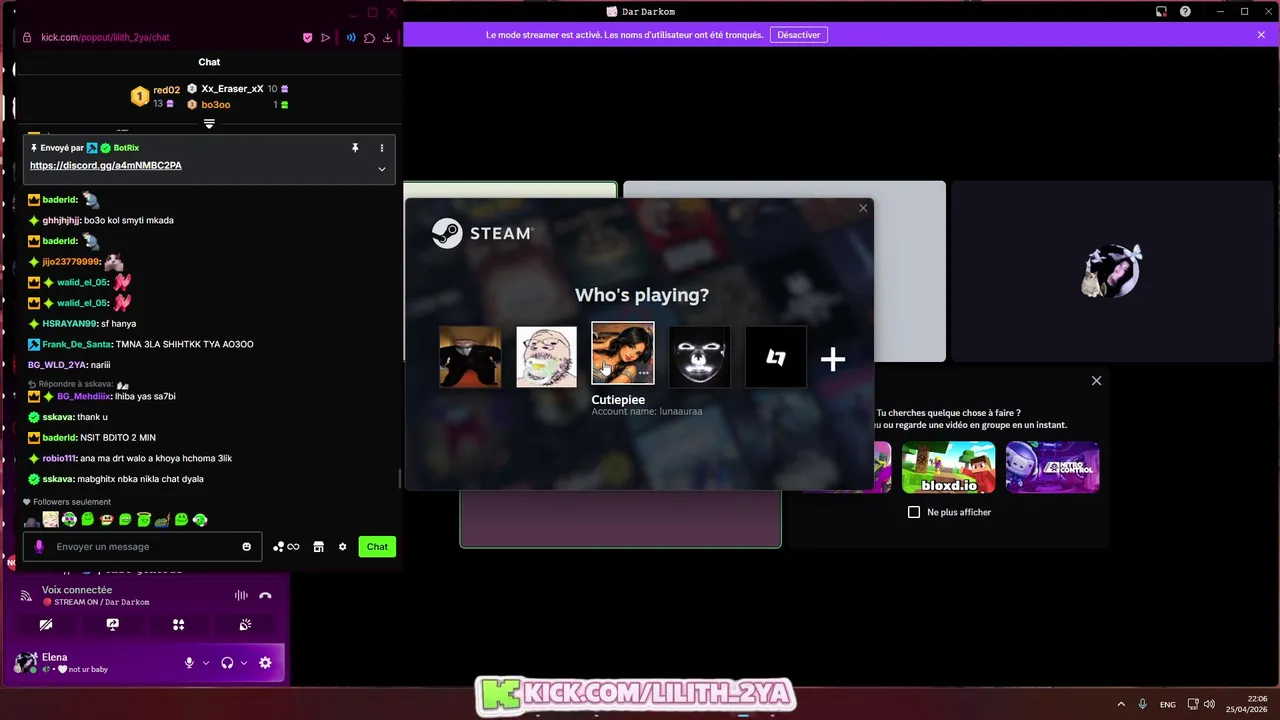Click the user avatar tile in call view
1280x720 pixels.
click(x=1113, y=271)
